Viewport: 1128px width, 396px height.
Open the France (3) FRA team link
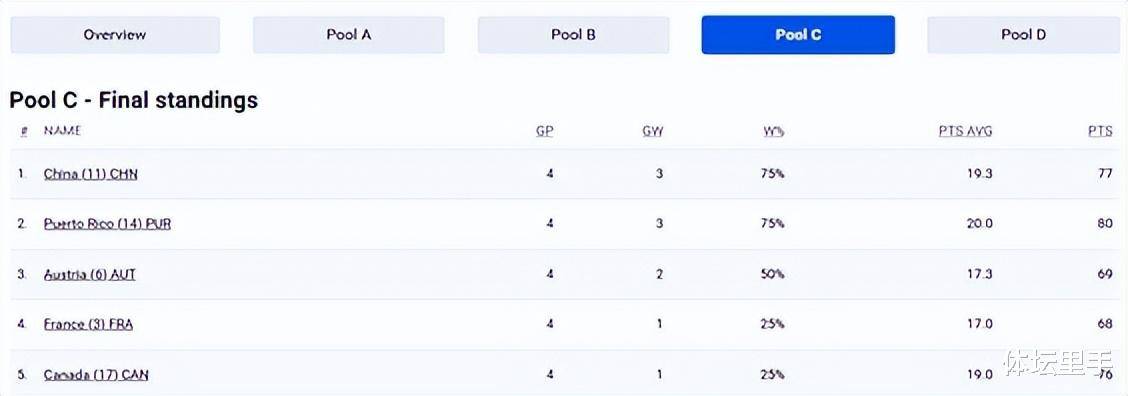88,325
